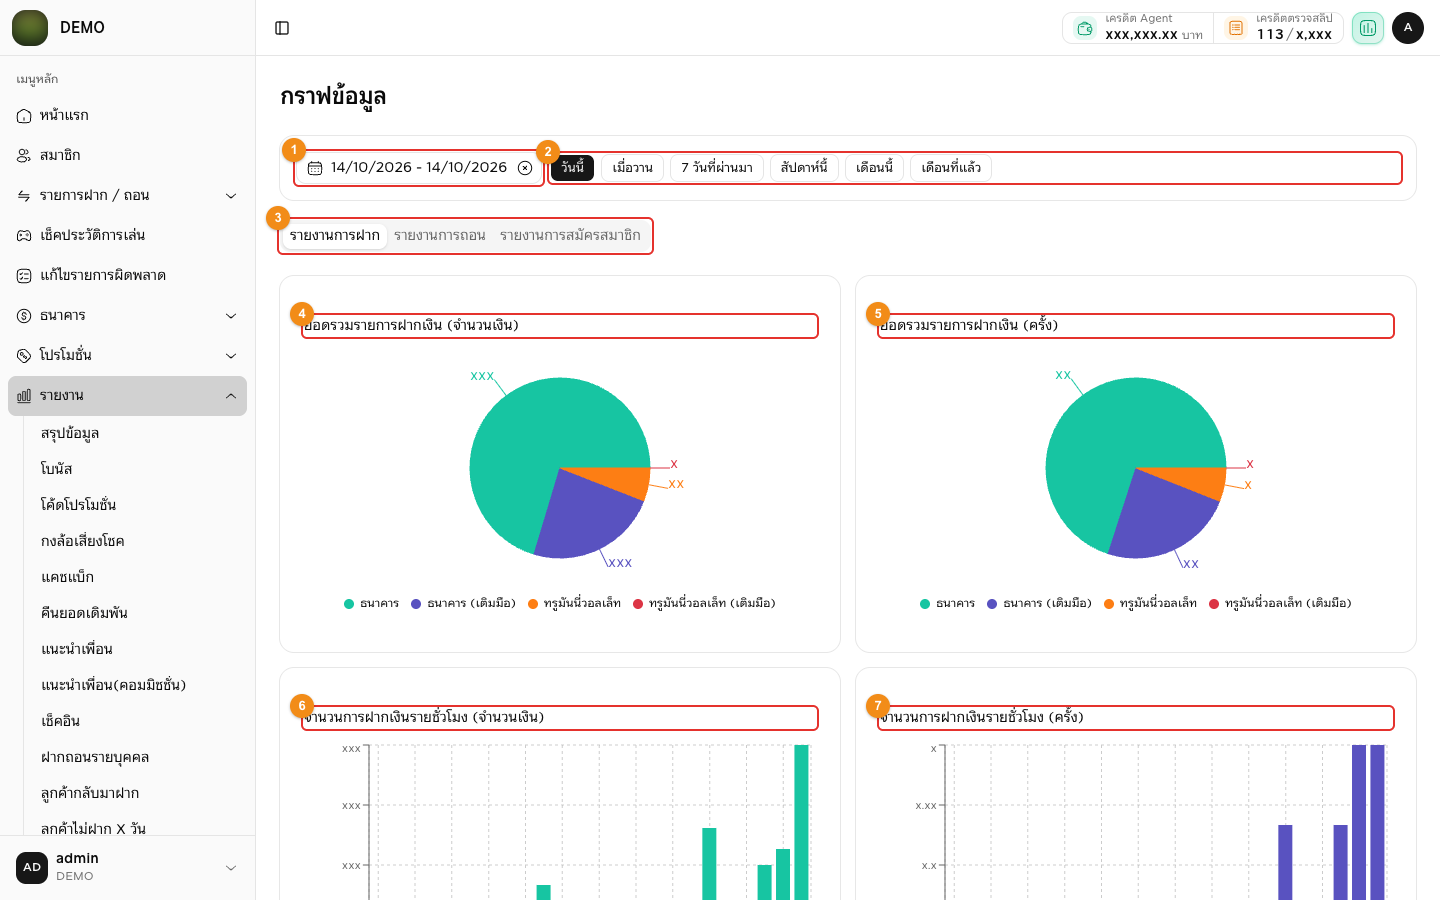This screenshot has width=1440, height=900.
Task: Switch to the รายงานการถอน tab
Action: pos(440,236)
